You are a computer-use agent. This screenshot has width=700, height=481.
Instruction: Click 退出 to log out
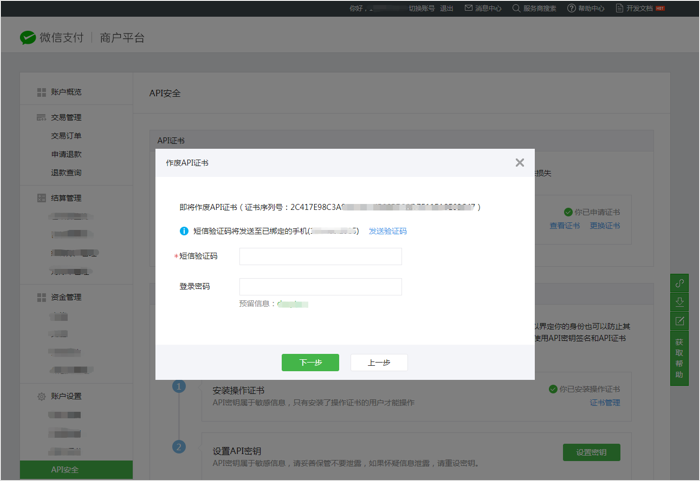(446, 8)
